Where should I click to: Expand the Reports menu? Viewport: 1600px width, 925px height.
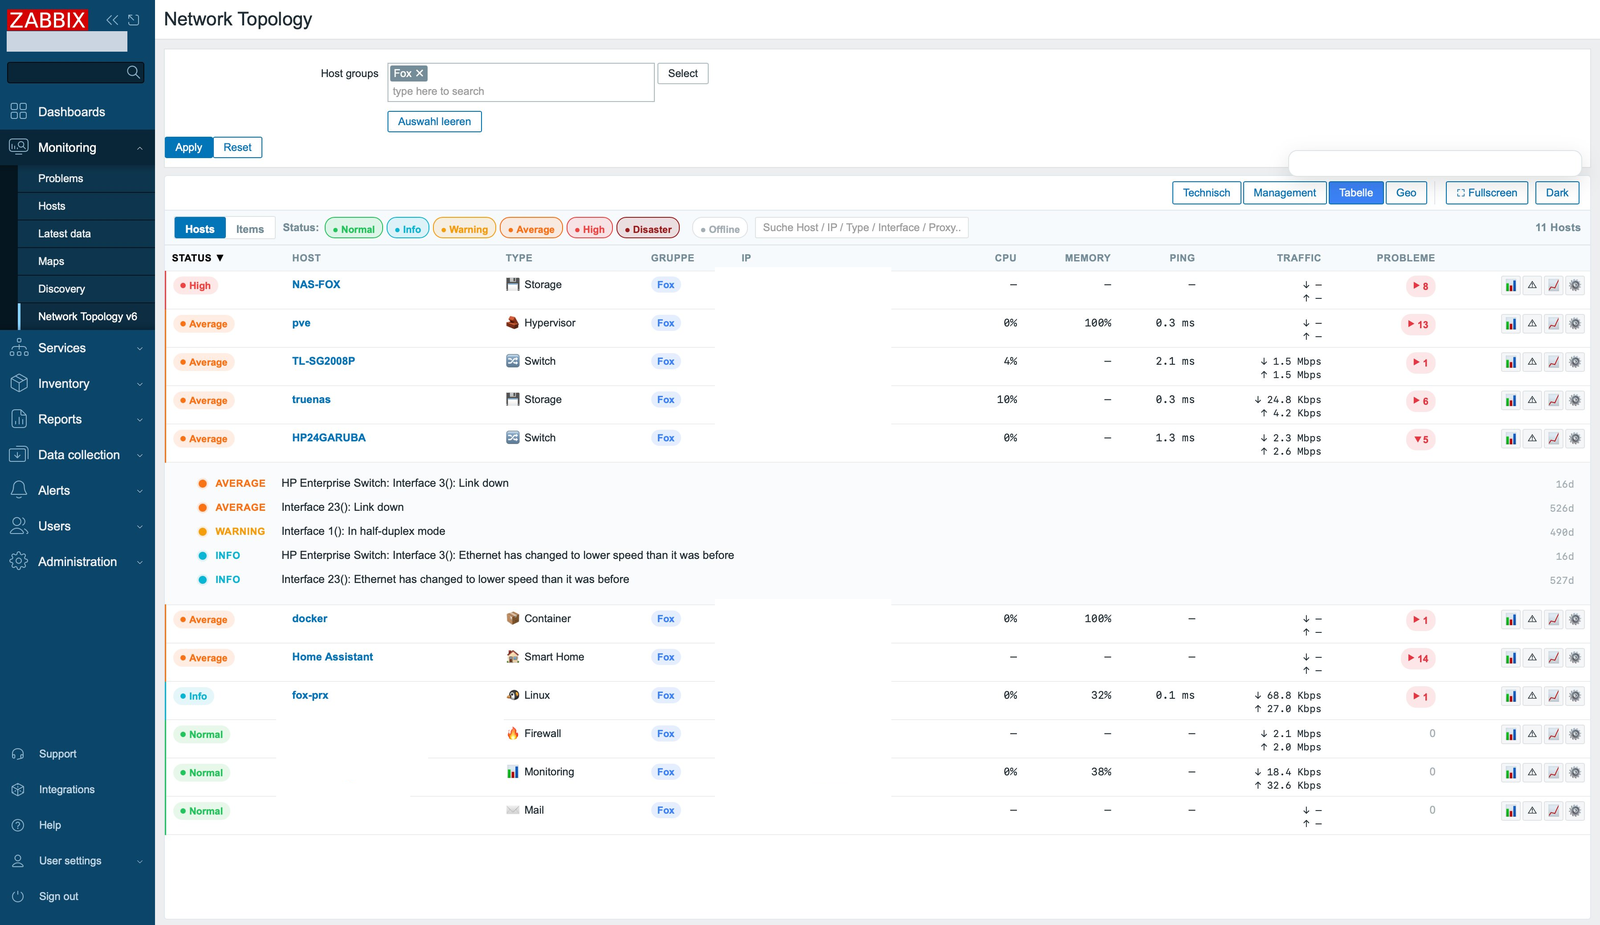[x=77, y=419]
